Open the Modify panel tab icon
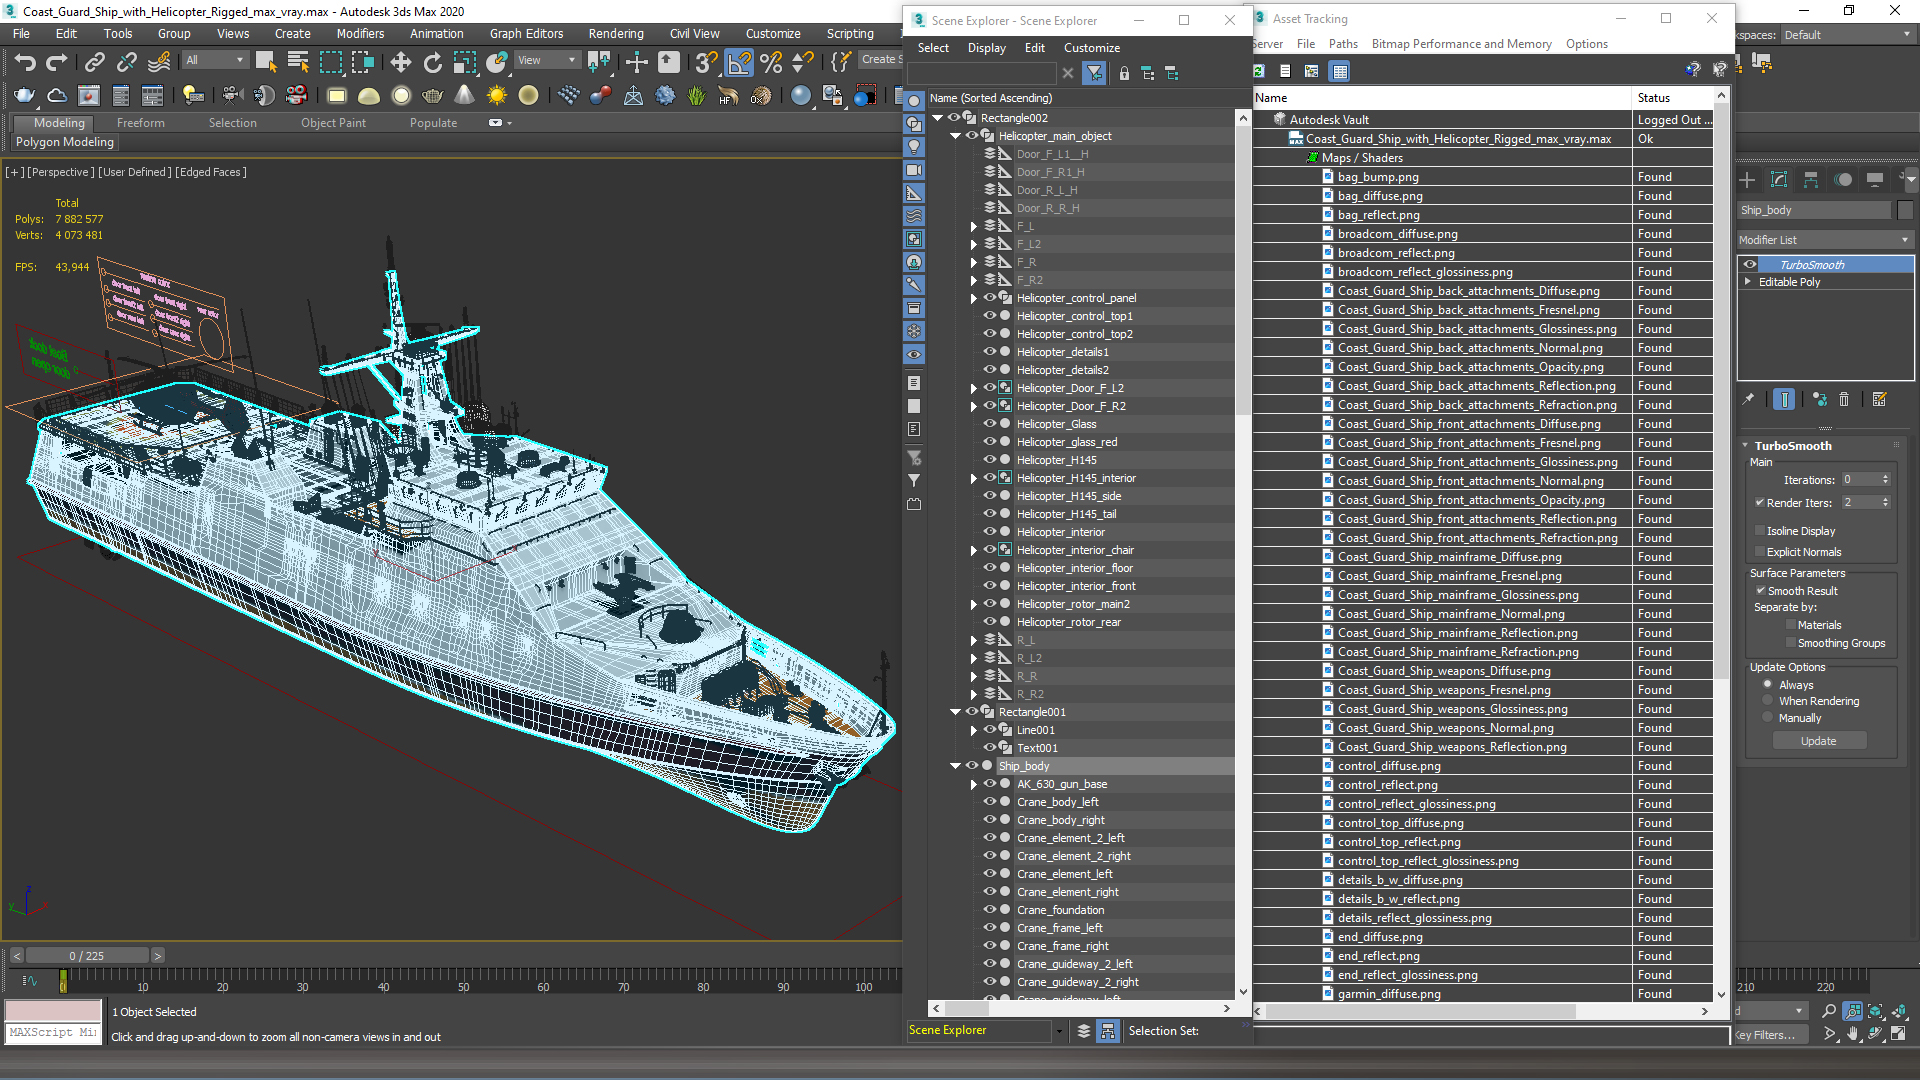1920x1080 pixels. coord(1779,180)
